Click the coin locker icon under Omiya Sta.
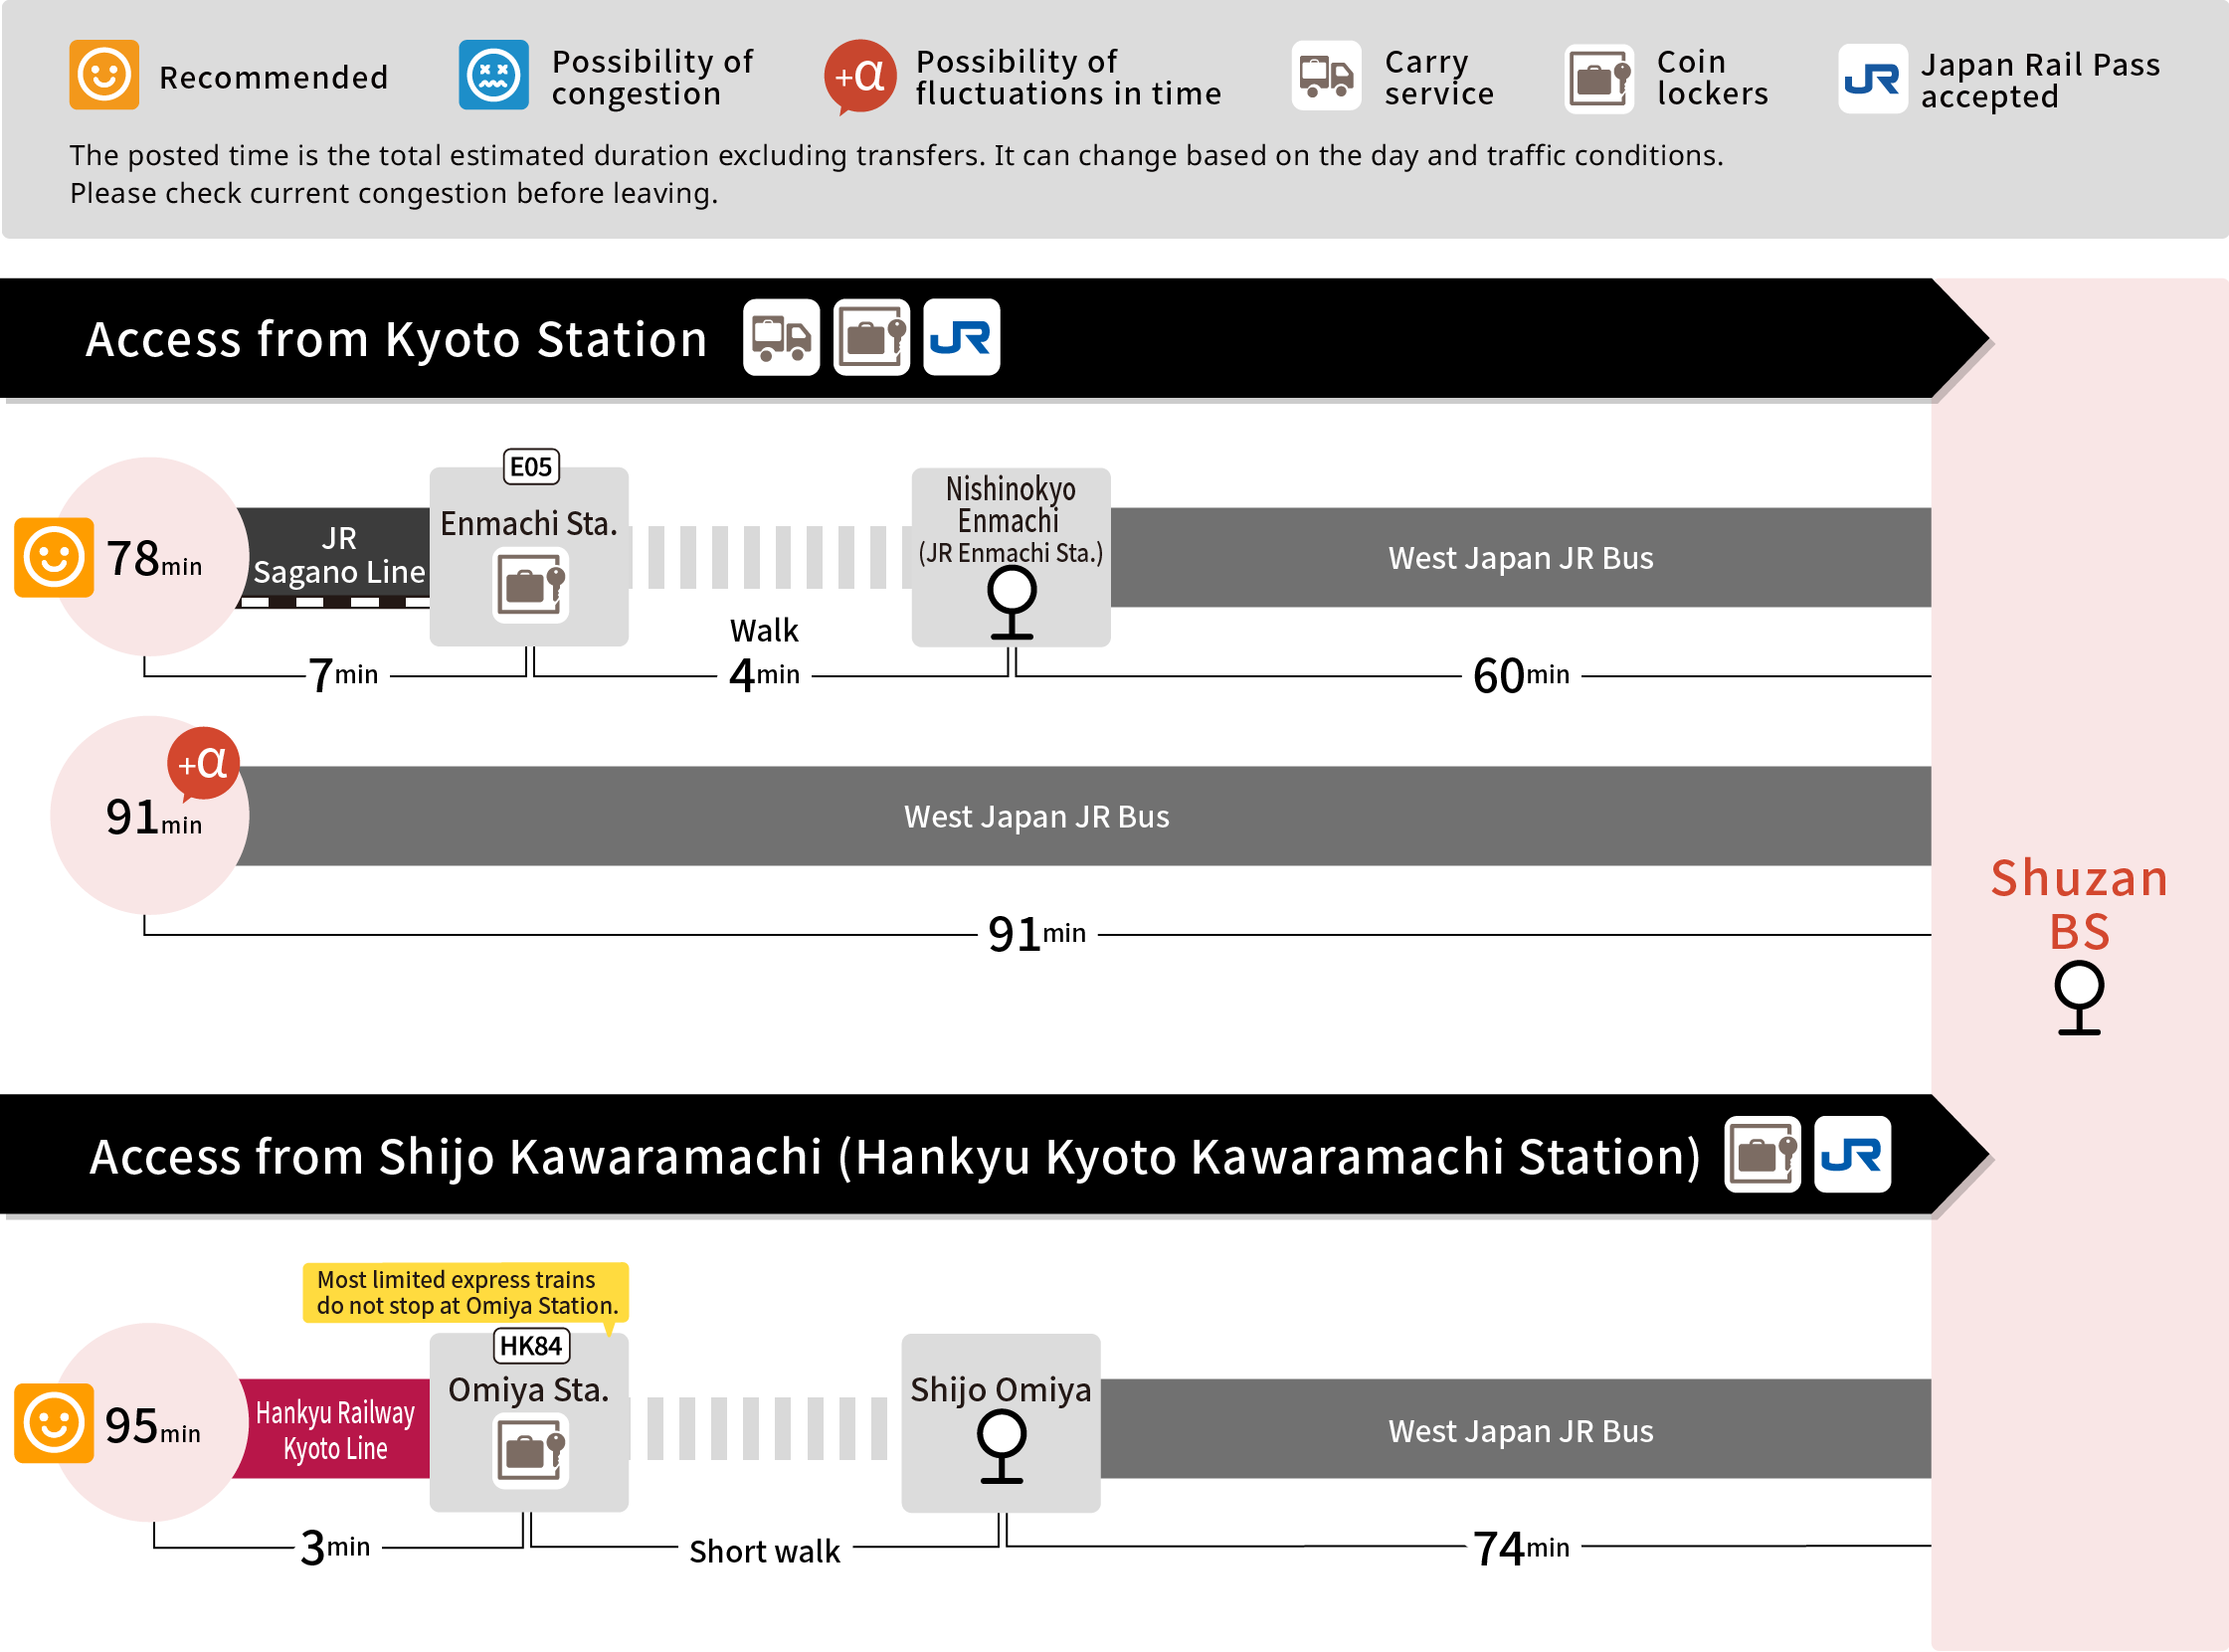 (x=530, y=1451)
